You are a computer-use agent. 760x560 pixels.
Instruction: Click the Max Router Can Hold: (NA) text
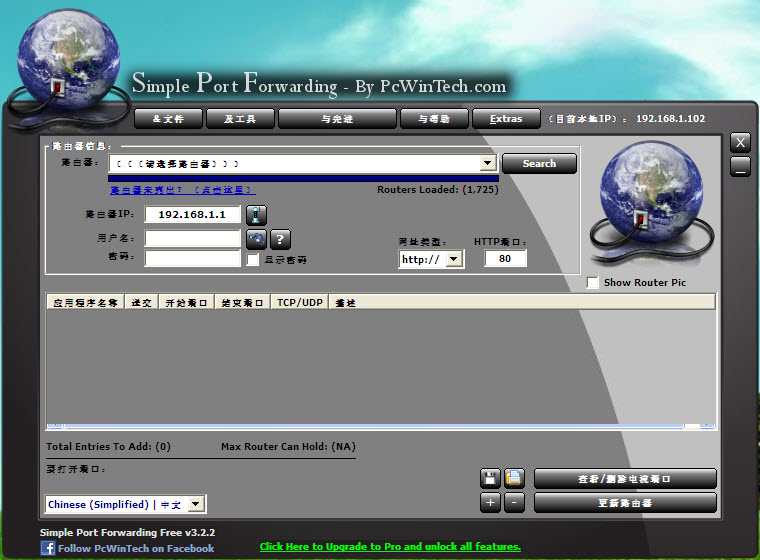[x=288, y=447]
